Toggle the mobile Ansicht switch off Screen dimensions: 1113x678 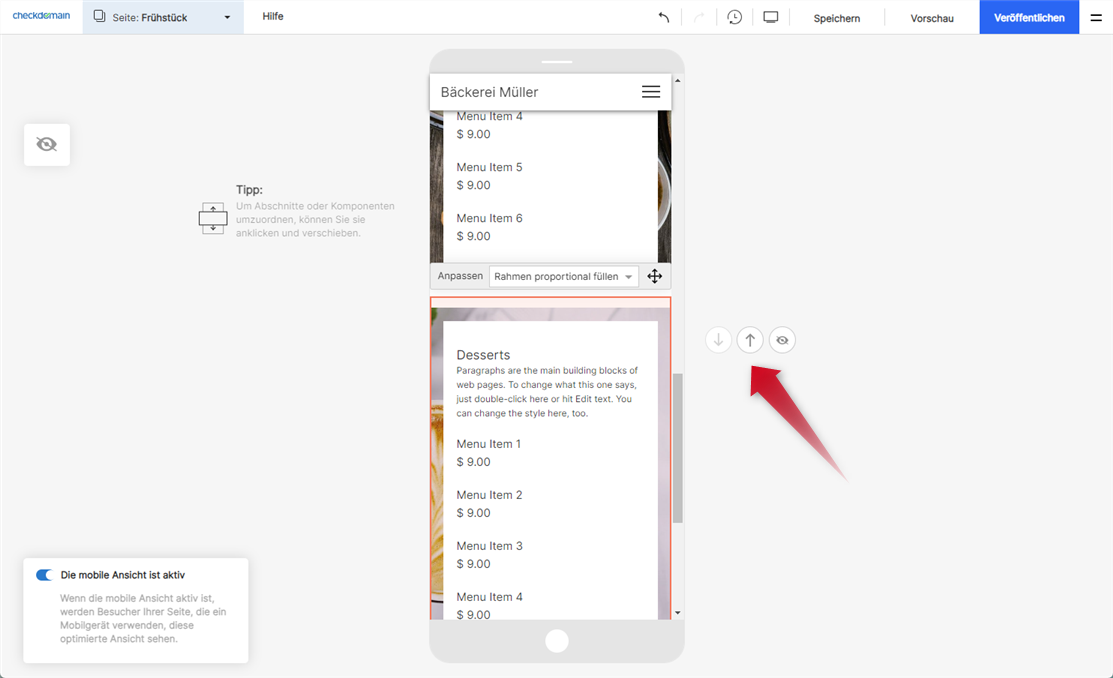tap(45, 575)
